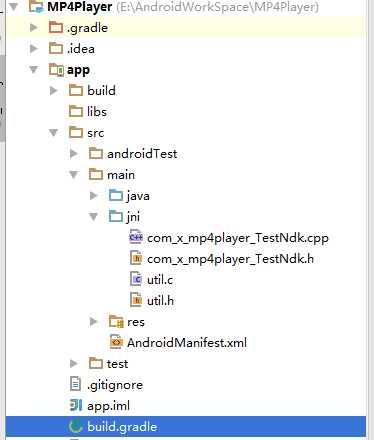Viewport: 374px width, 440px height.
Task: Collapse the app module arrow
Action: tap(34, 70)
